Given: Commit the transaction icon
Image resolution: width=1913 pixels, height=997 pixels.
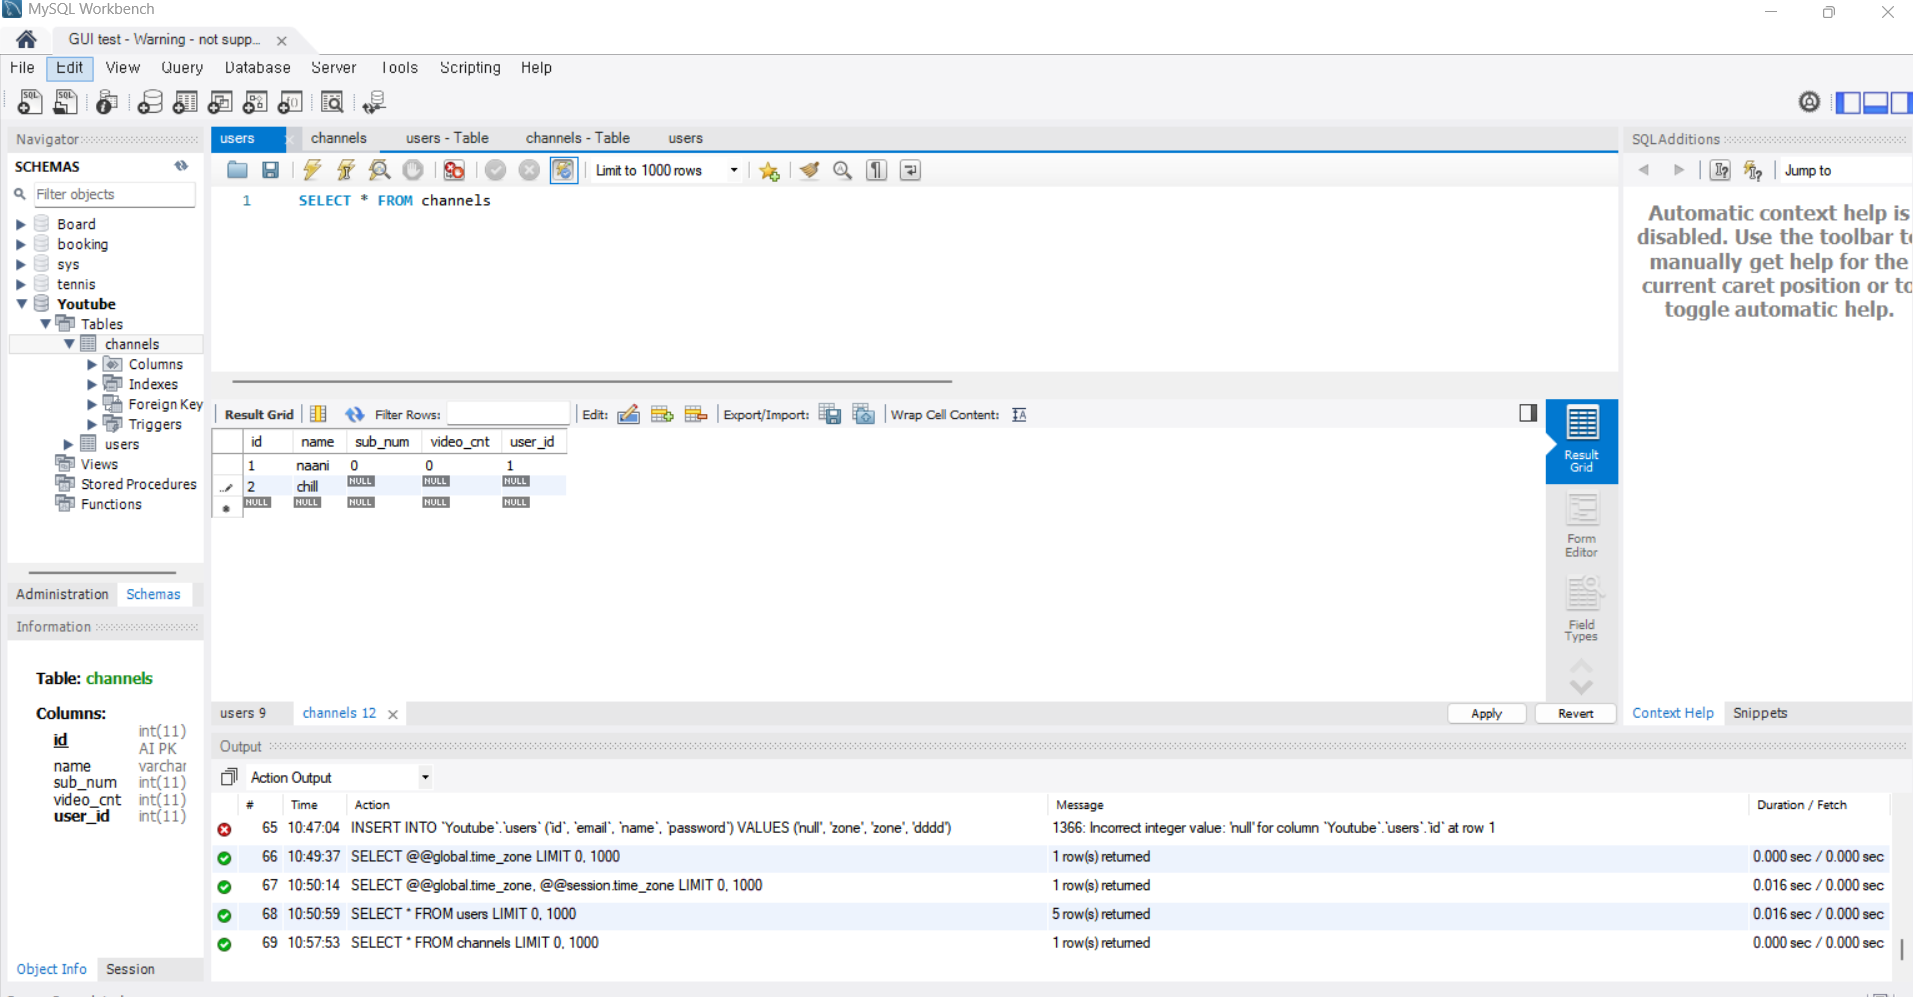Looking at the screenshot, I should (x=495, y=170).
